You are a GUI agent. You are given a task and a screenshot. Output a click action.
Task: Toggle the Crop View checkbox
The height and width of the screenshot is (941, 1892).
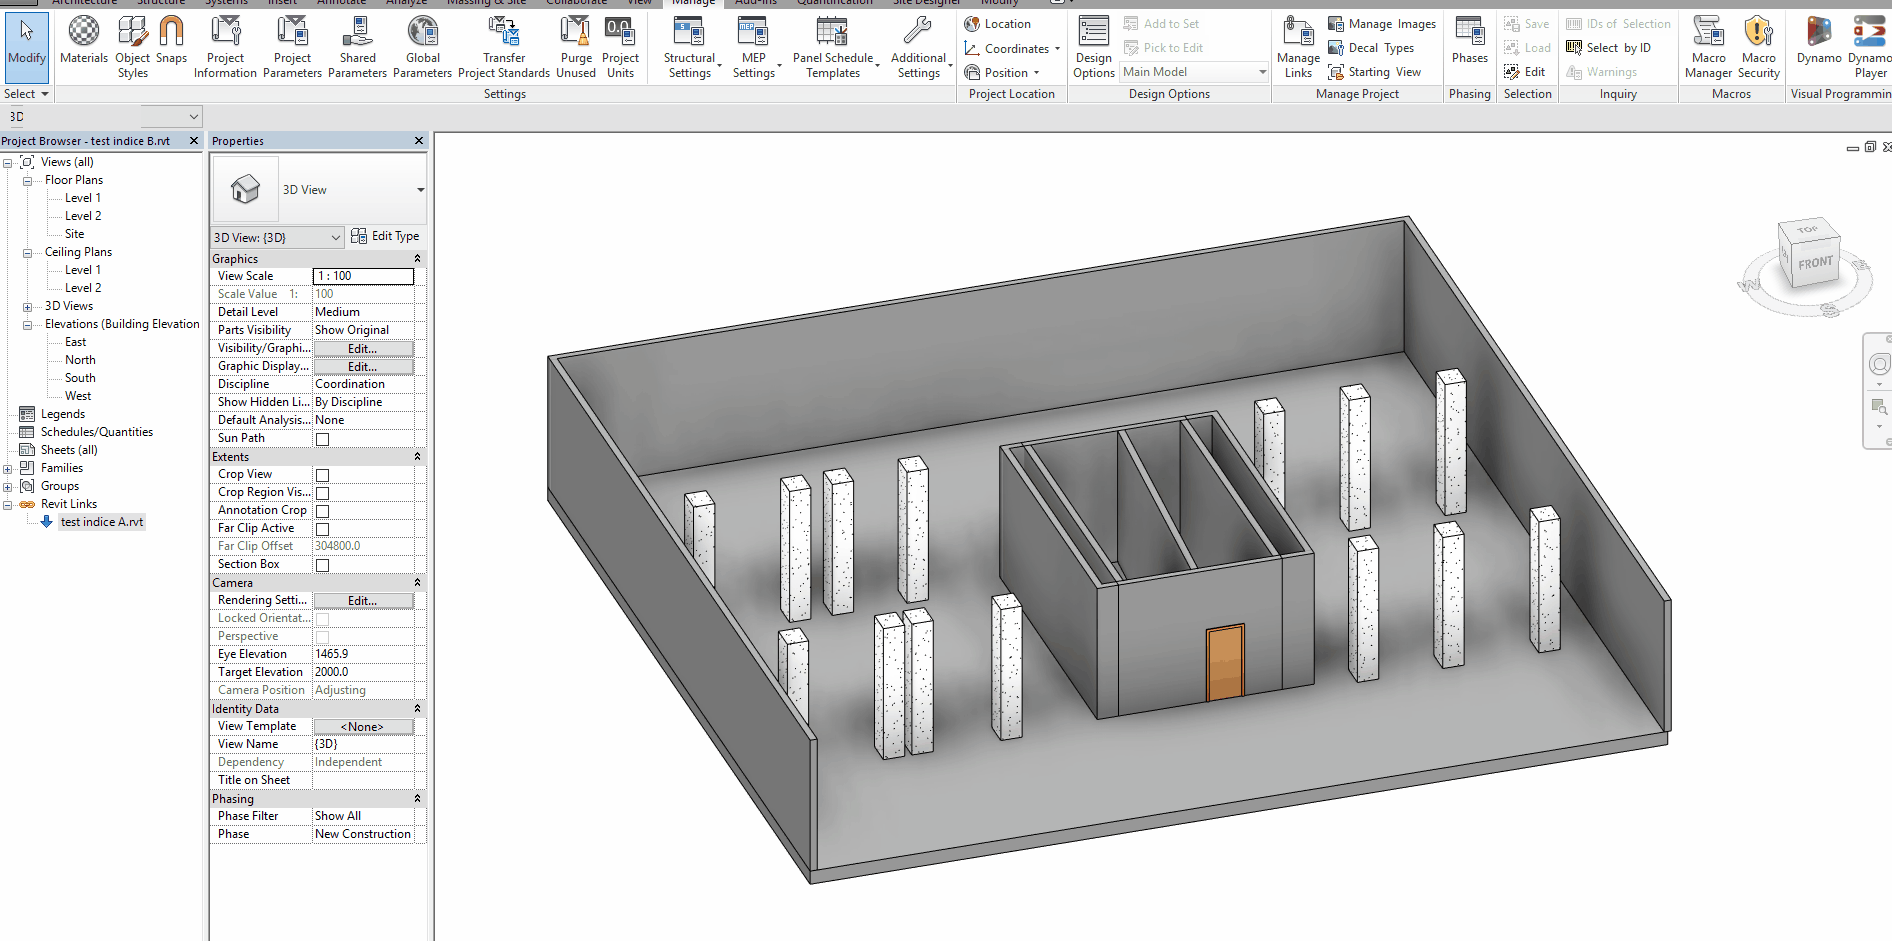click(323, 475)
